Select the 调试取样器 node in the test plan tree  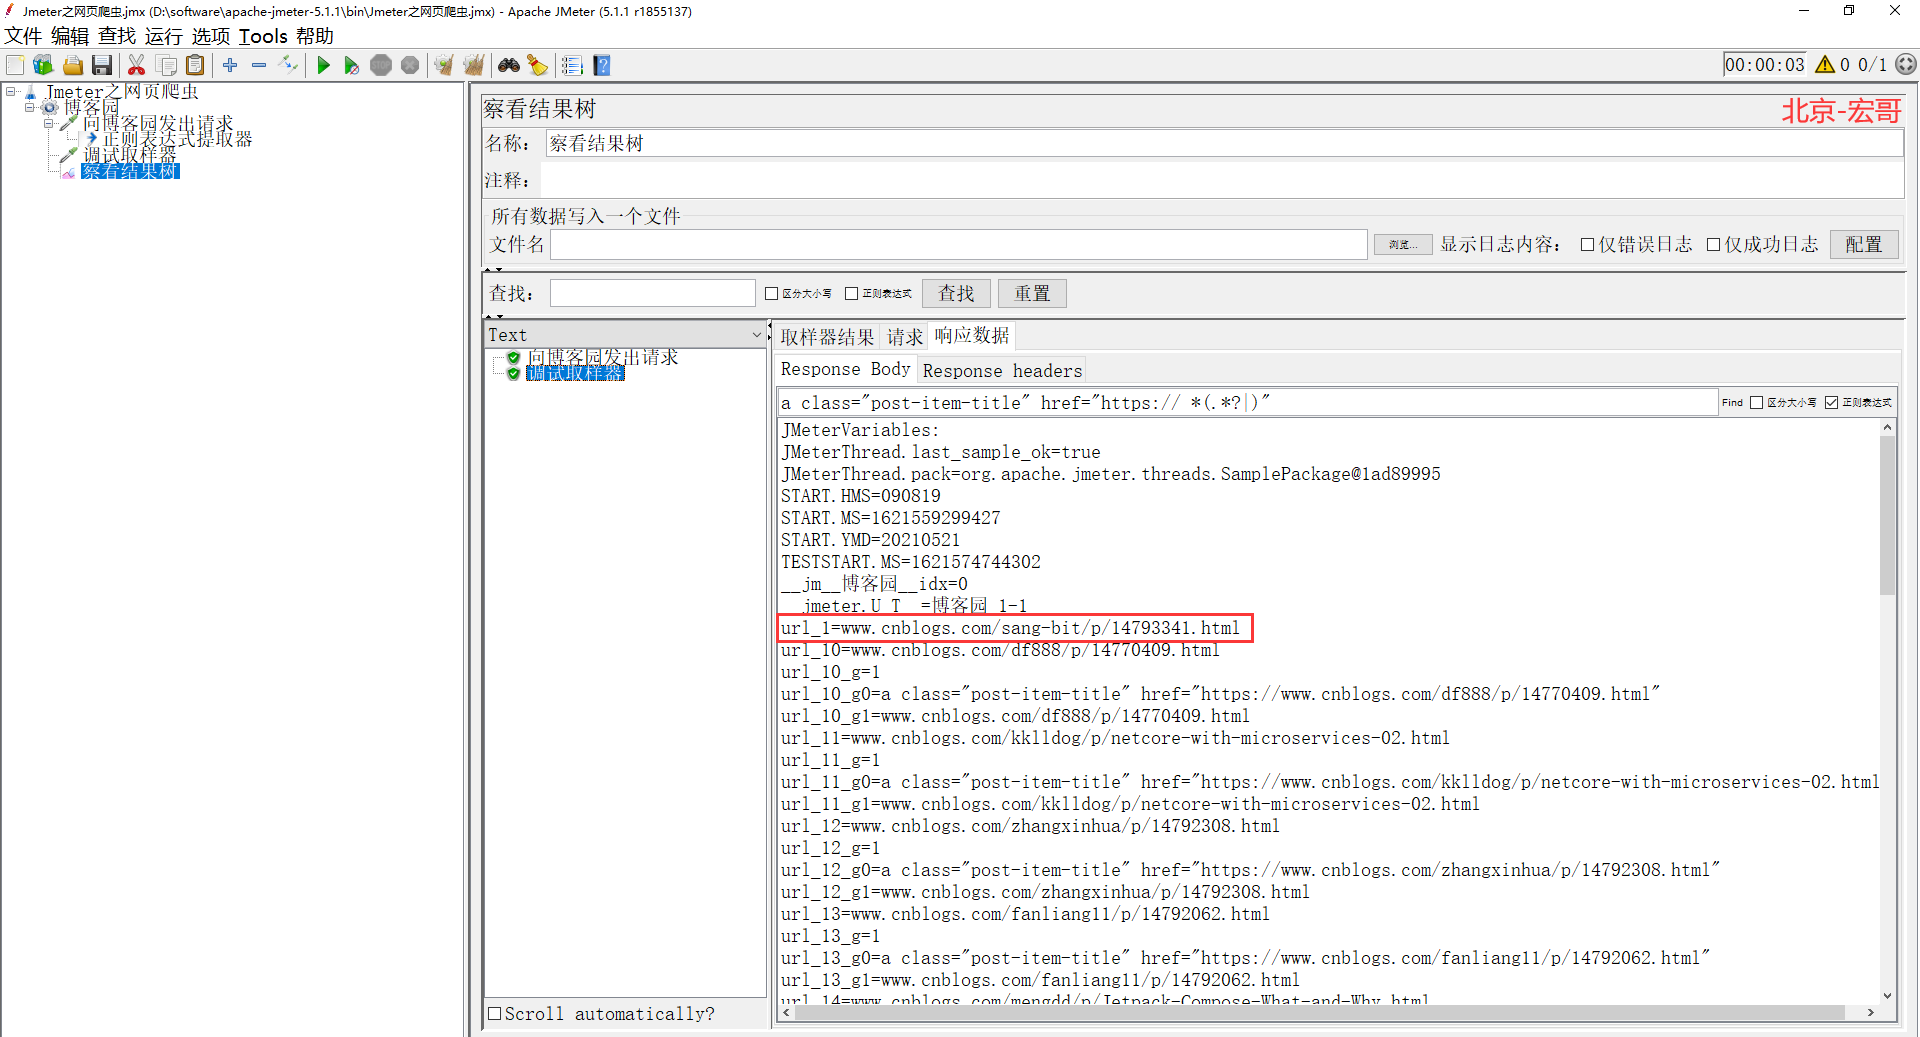tap(130, 155)
